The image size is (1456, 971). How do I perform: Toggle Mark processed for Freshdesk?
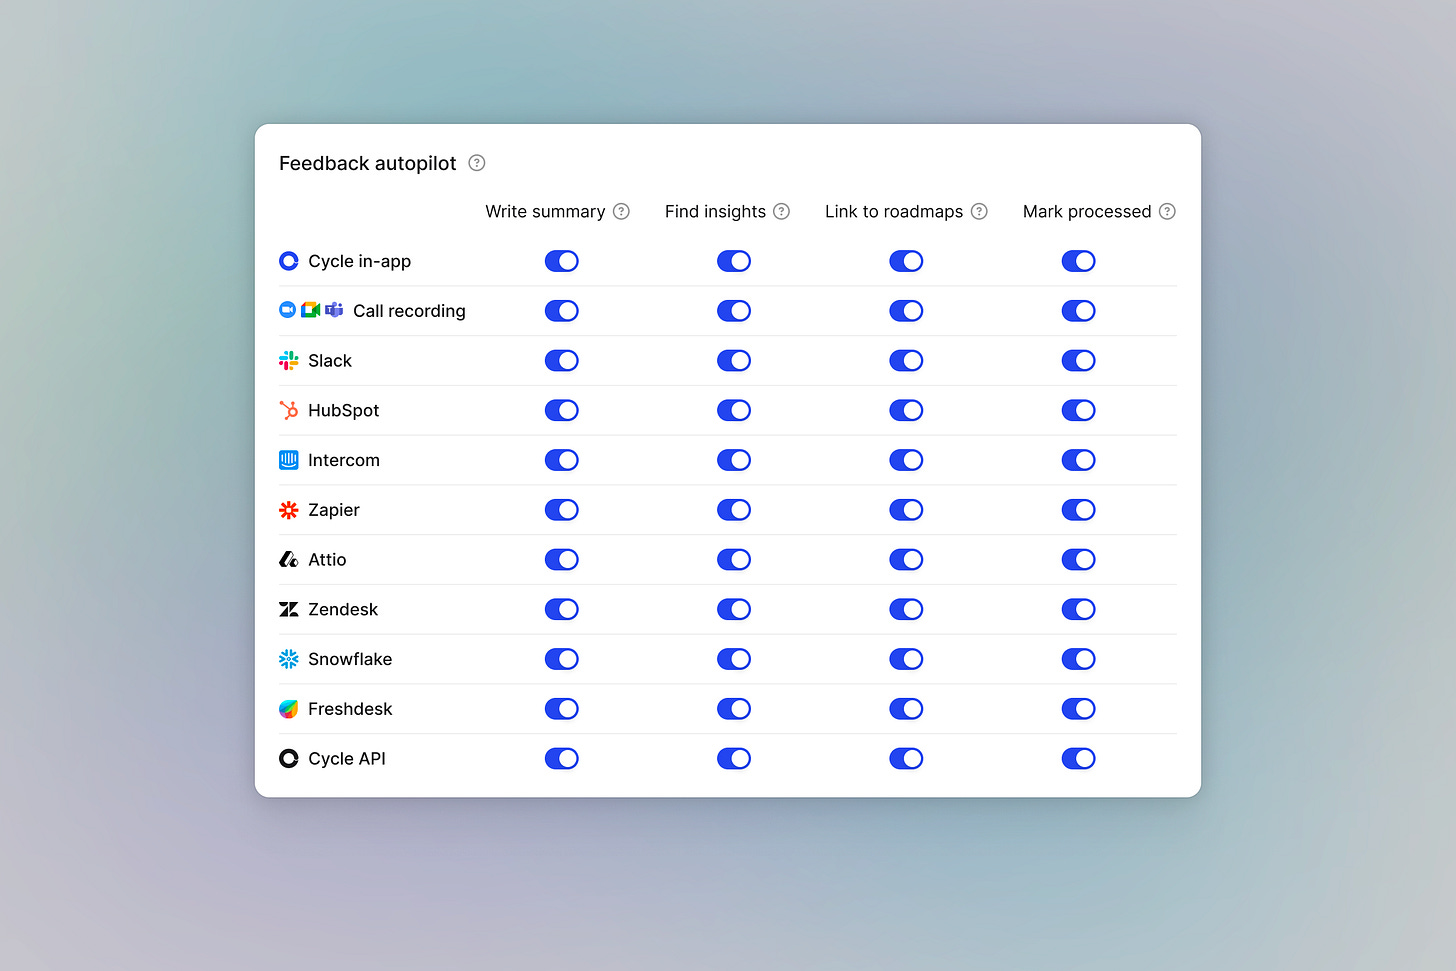click(x=1079, y=709)
